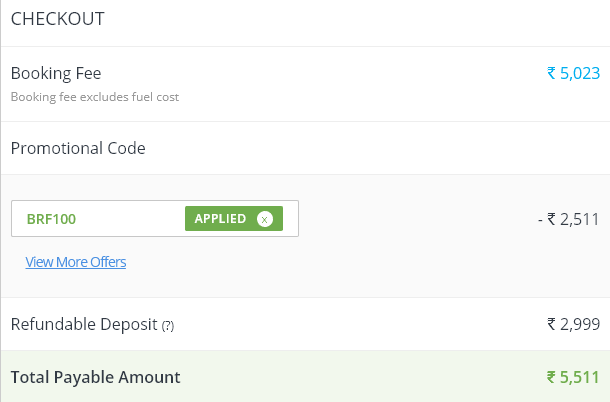This screenshot has width=610, height=402.
Task: Click the CHECKOUT heading
Action: coord(58,19)
